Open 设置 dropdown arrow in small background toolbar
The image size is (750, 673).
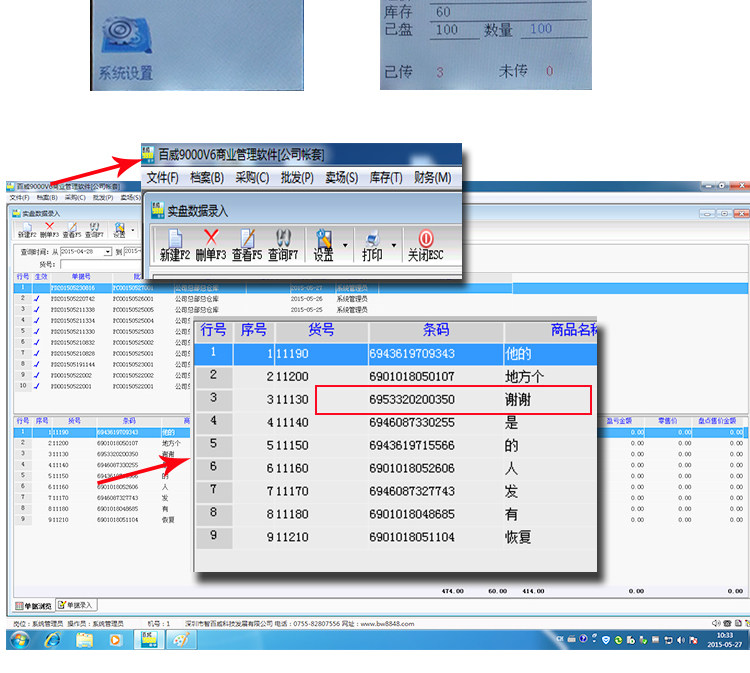click(x=132, y=231)
